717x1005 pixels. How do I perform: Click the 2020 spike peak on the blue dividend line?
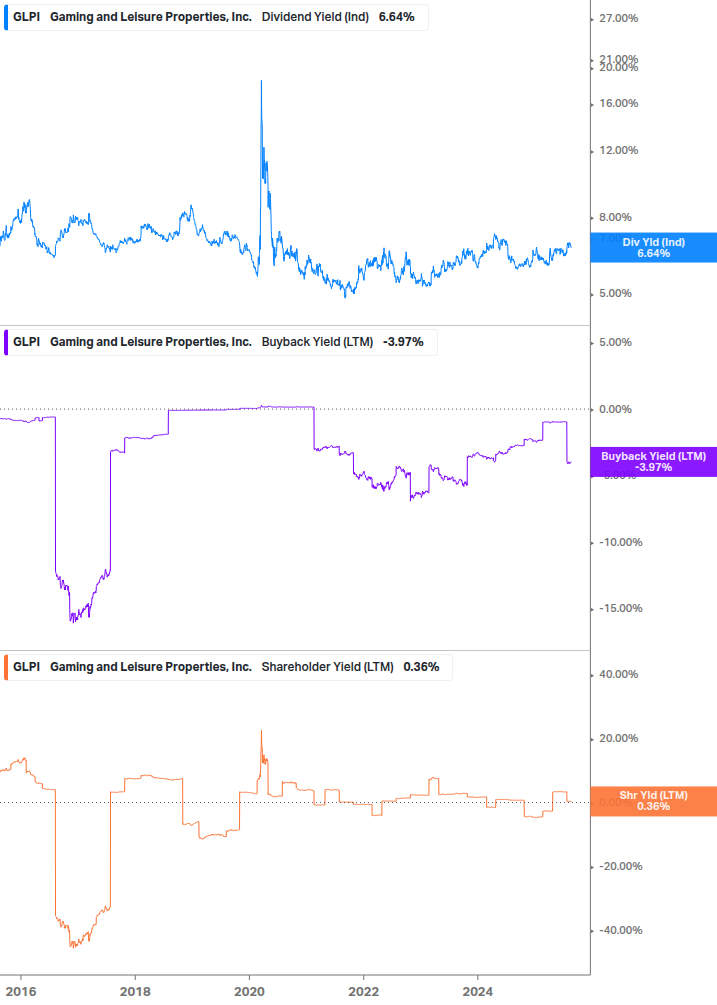261,81
